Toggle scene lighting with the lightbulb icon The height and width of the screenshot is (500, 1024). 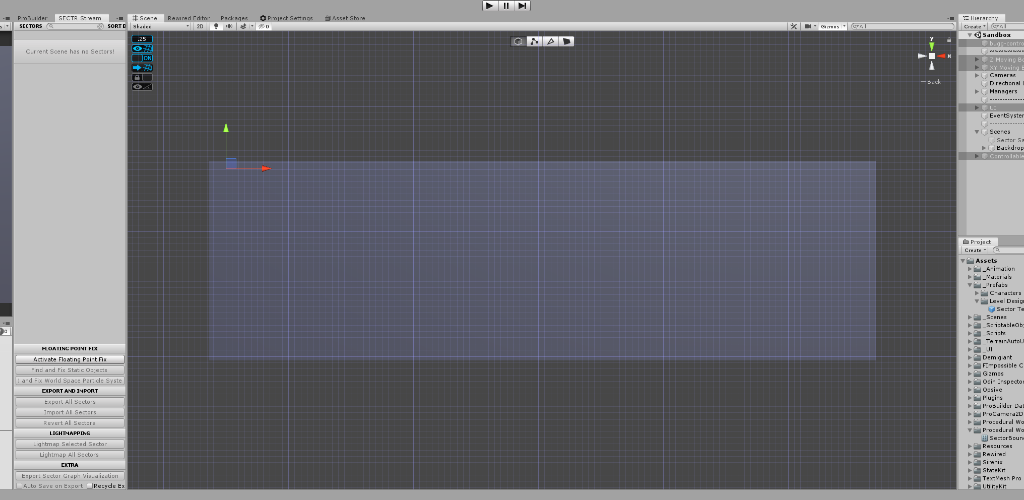tap(216, 26)
